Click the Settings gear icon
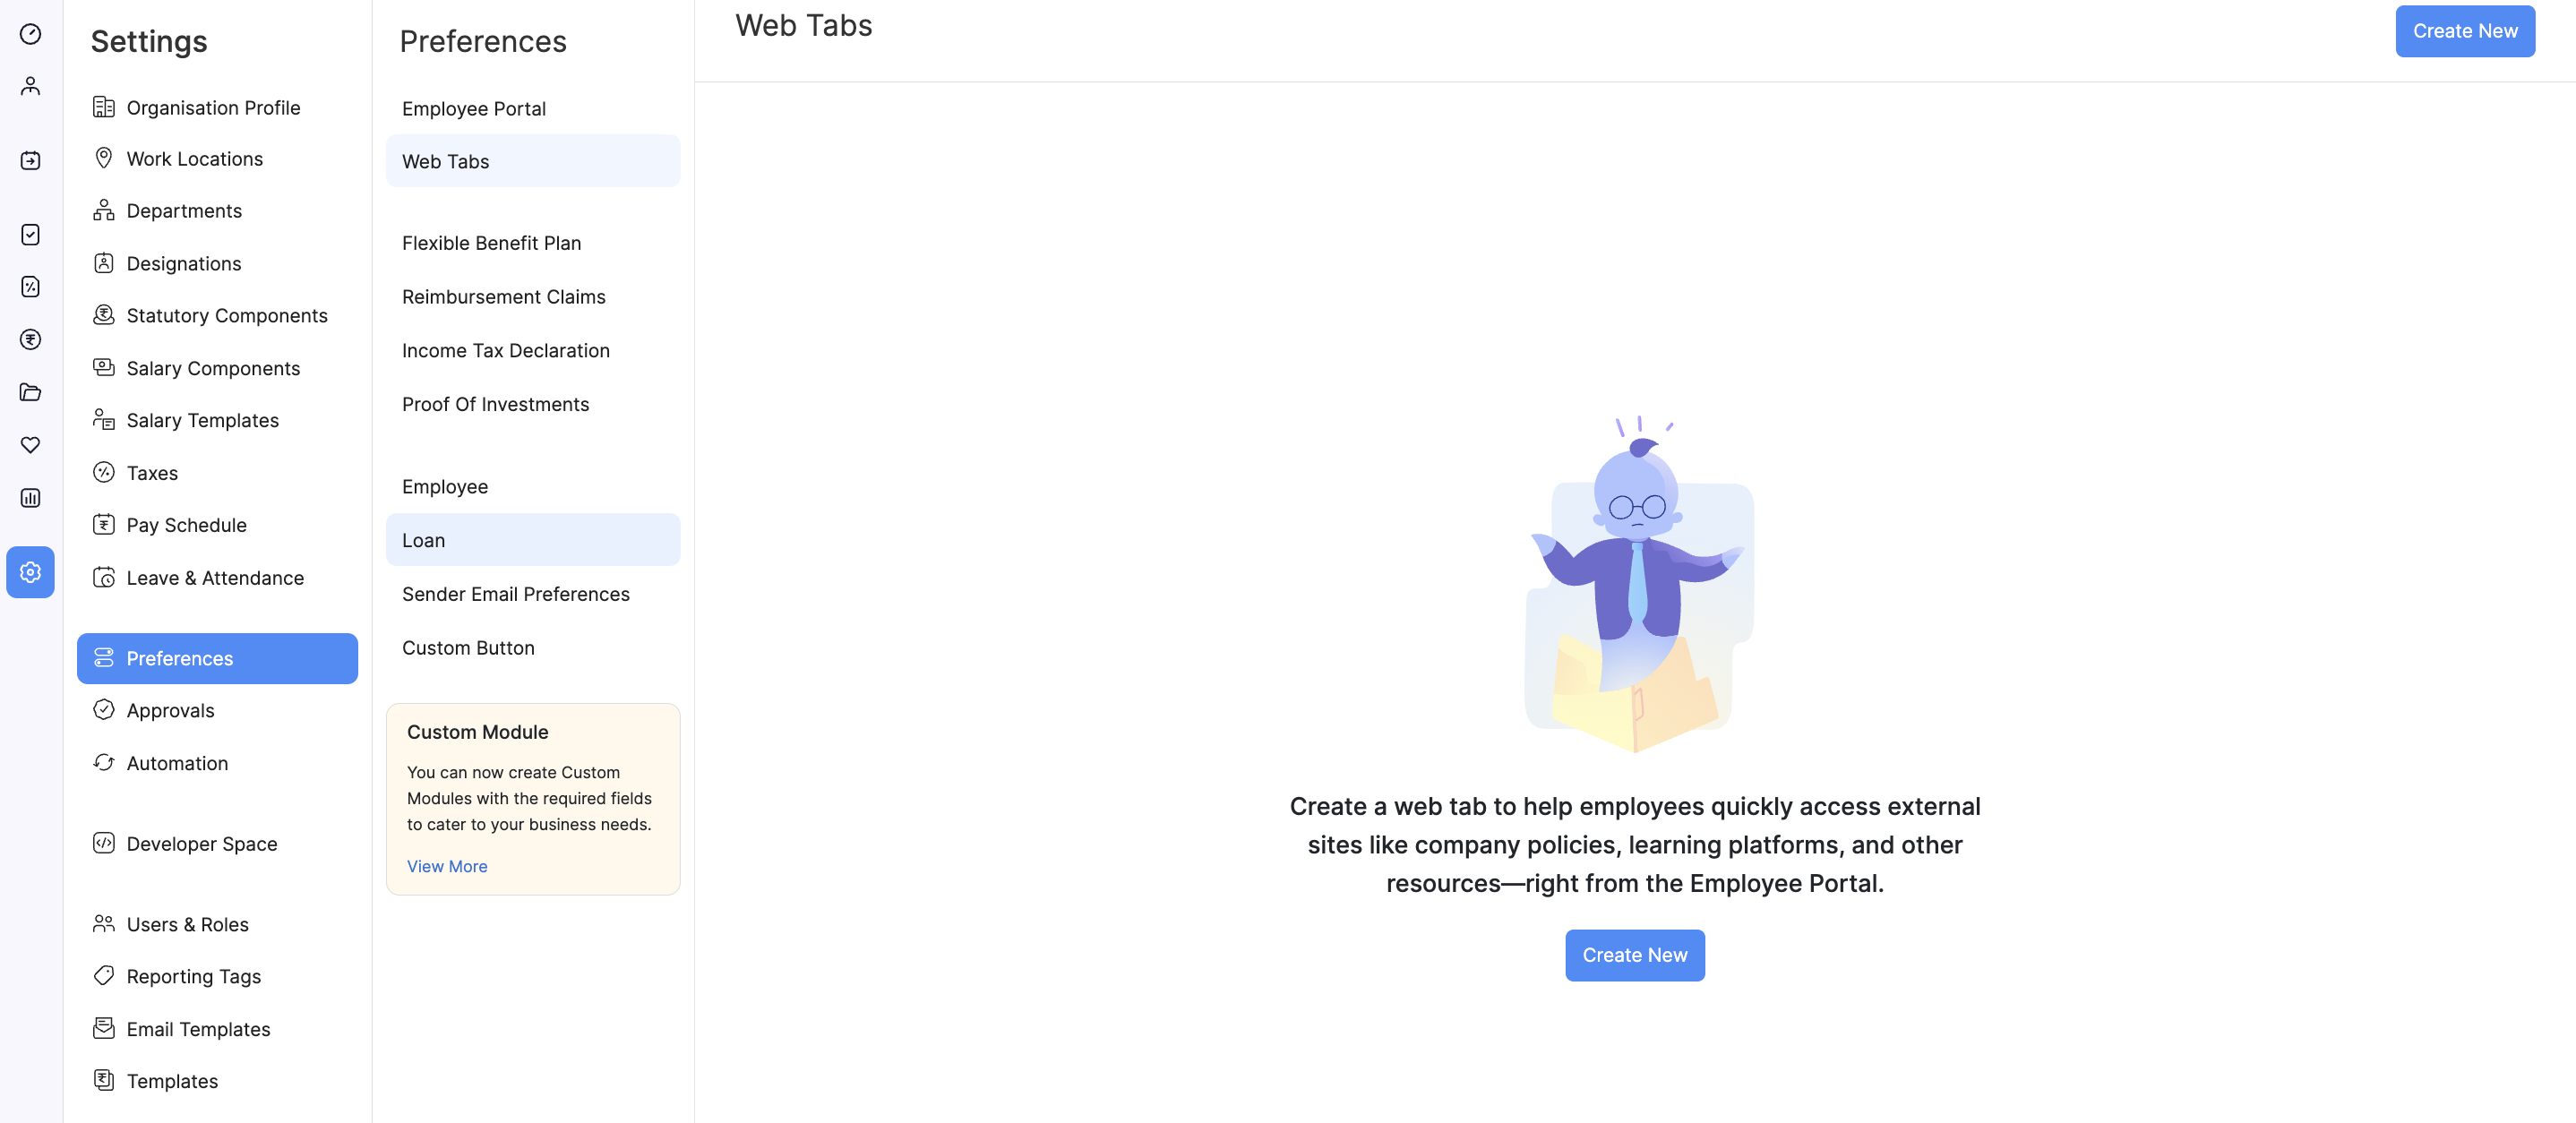 (x=30, y=572)
